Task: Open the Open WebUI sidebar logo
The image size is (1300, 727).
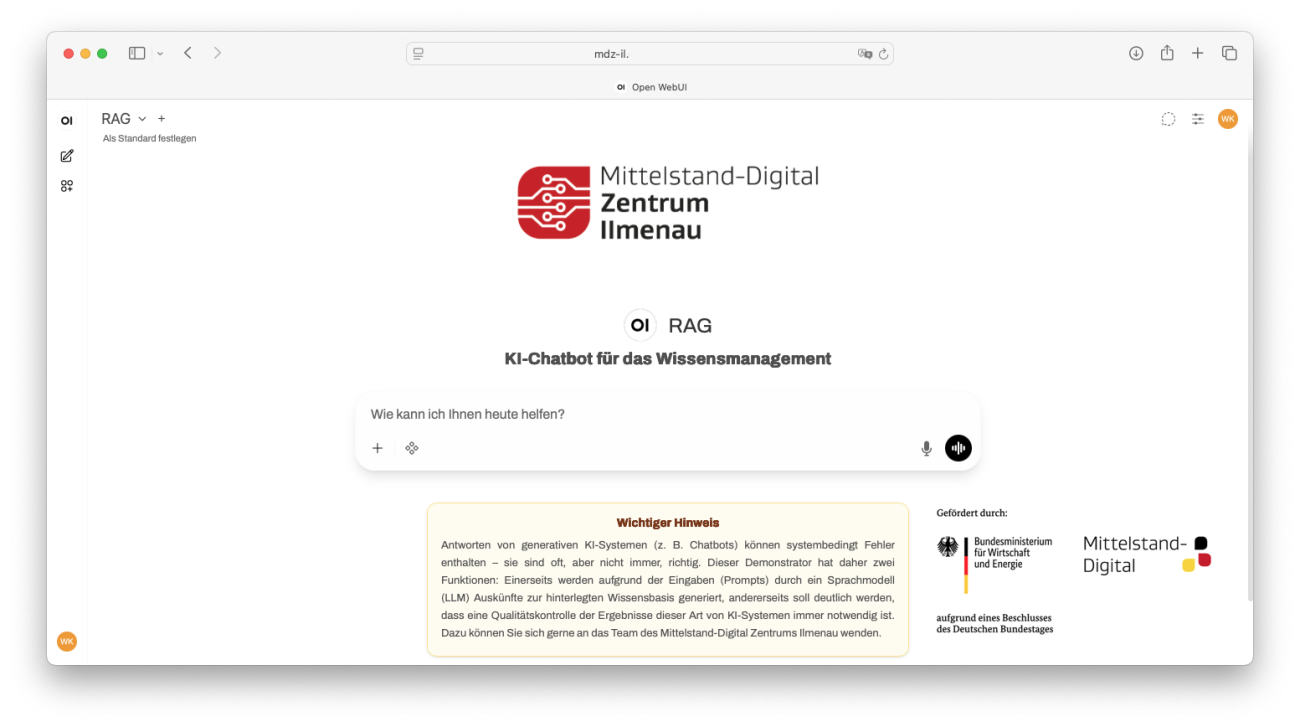Action: 67,120
